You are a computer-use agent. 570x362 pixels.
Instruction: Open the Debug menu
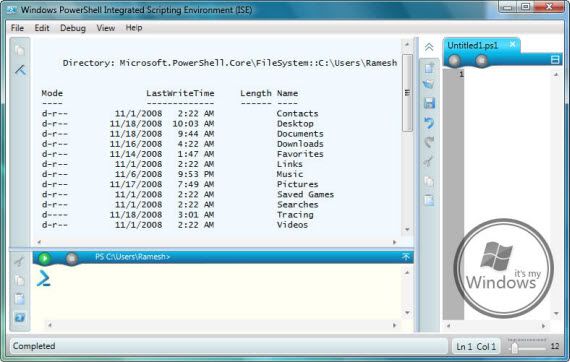pos(73,28)
